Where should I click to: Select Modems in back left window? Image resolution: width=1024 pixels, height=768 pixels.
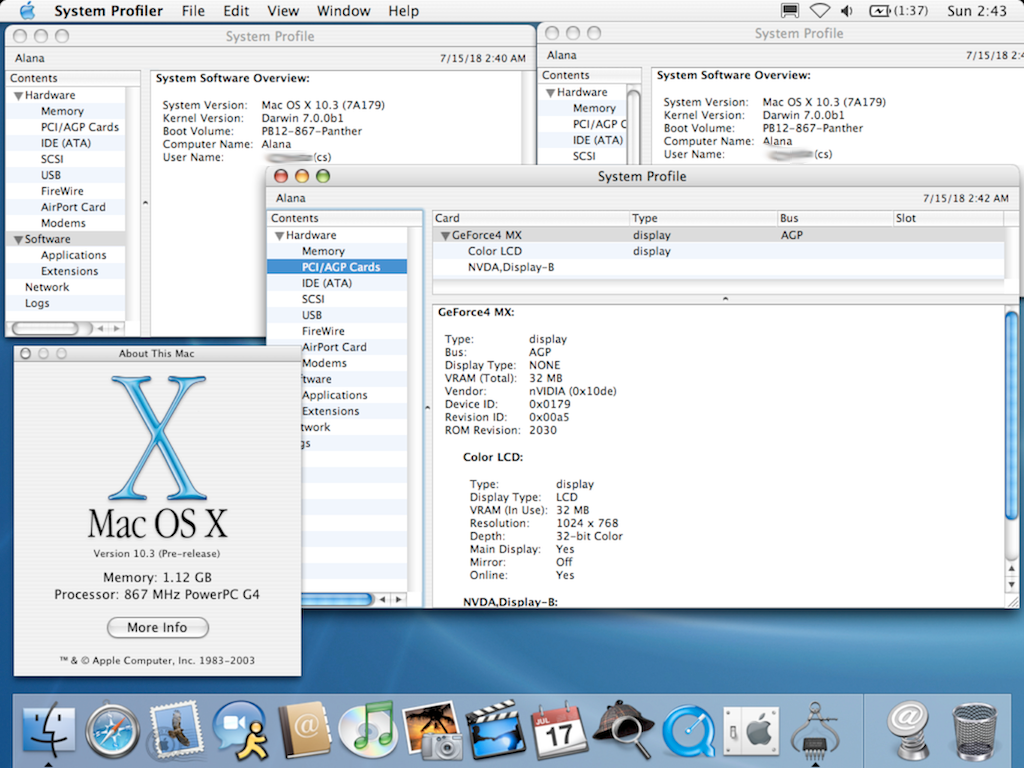(65, 223)
